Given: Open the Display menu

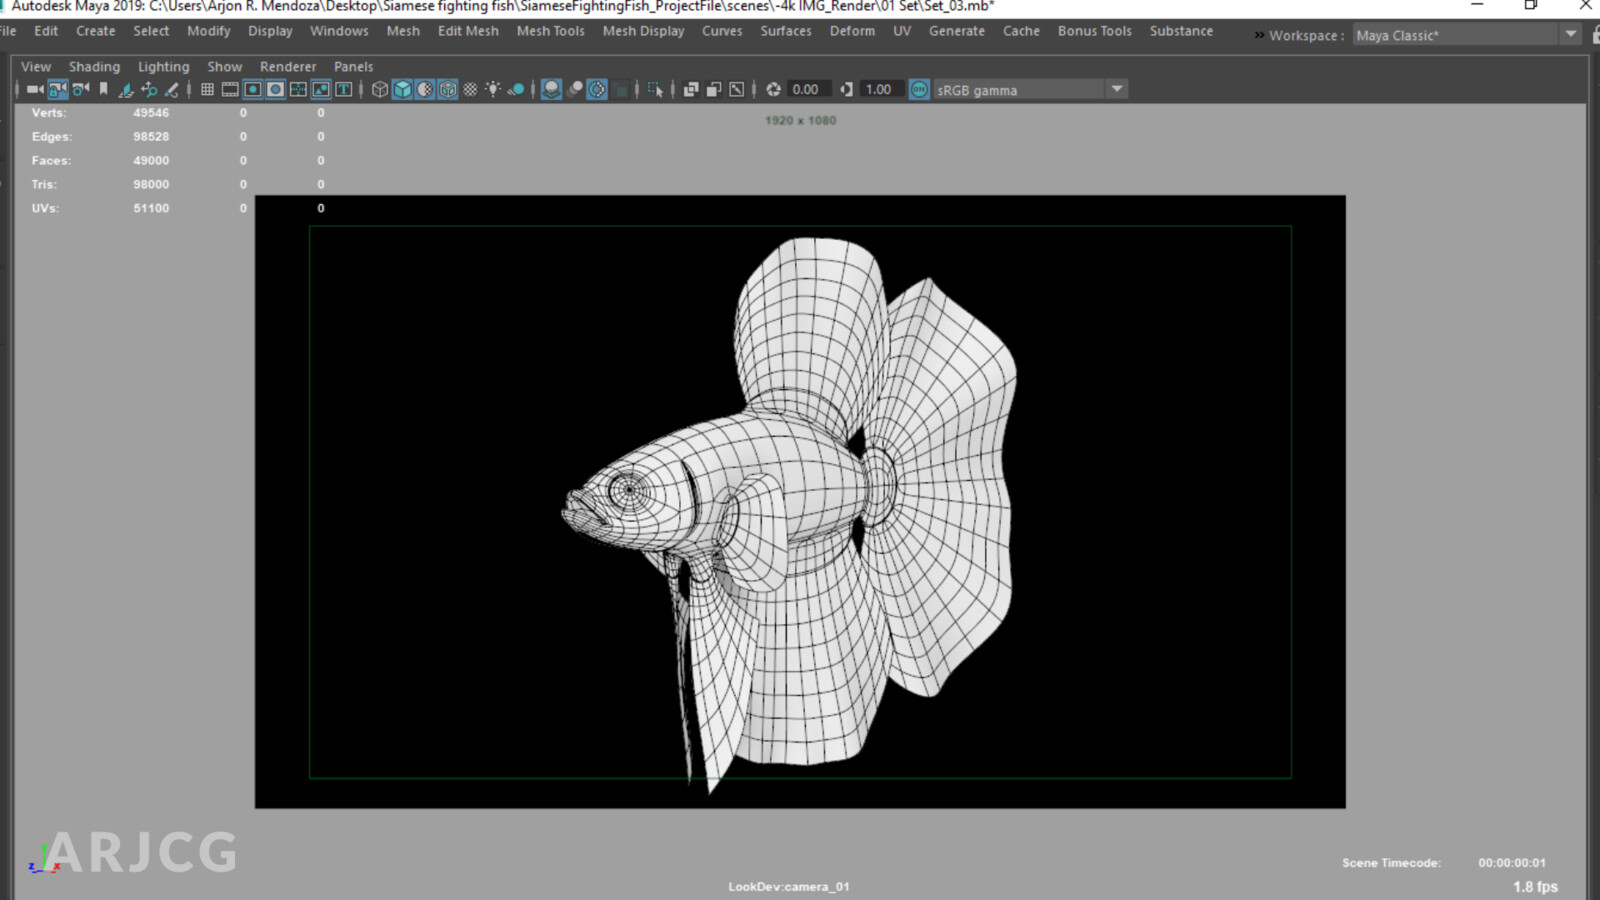Looking at the screenshot, I should (x=270, y=31).
